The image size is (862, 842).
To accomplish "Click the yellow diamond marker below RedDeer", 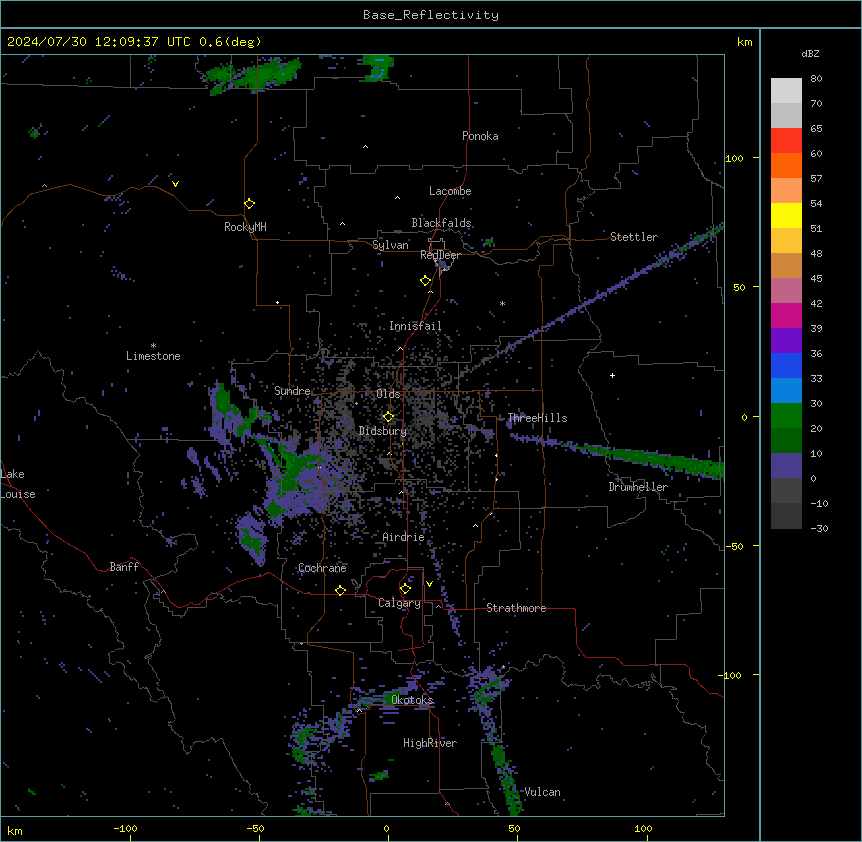I will coord(426,281).
